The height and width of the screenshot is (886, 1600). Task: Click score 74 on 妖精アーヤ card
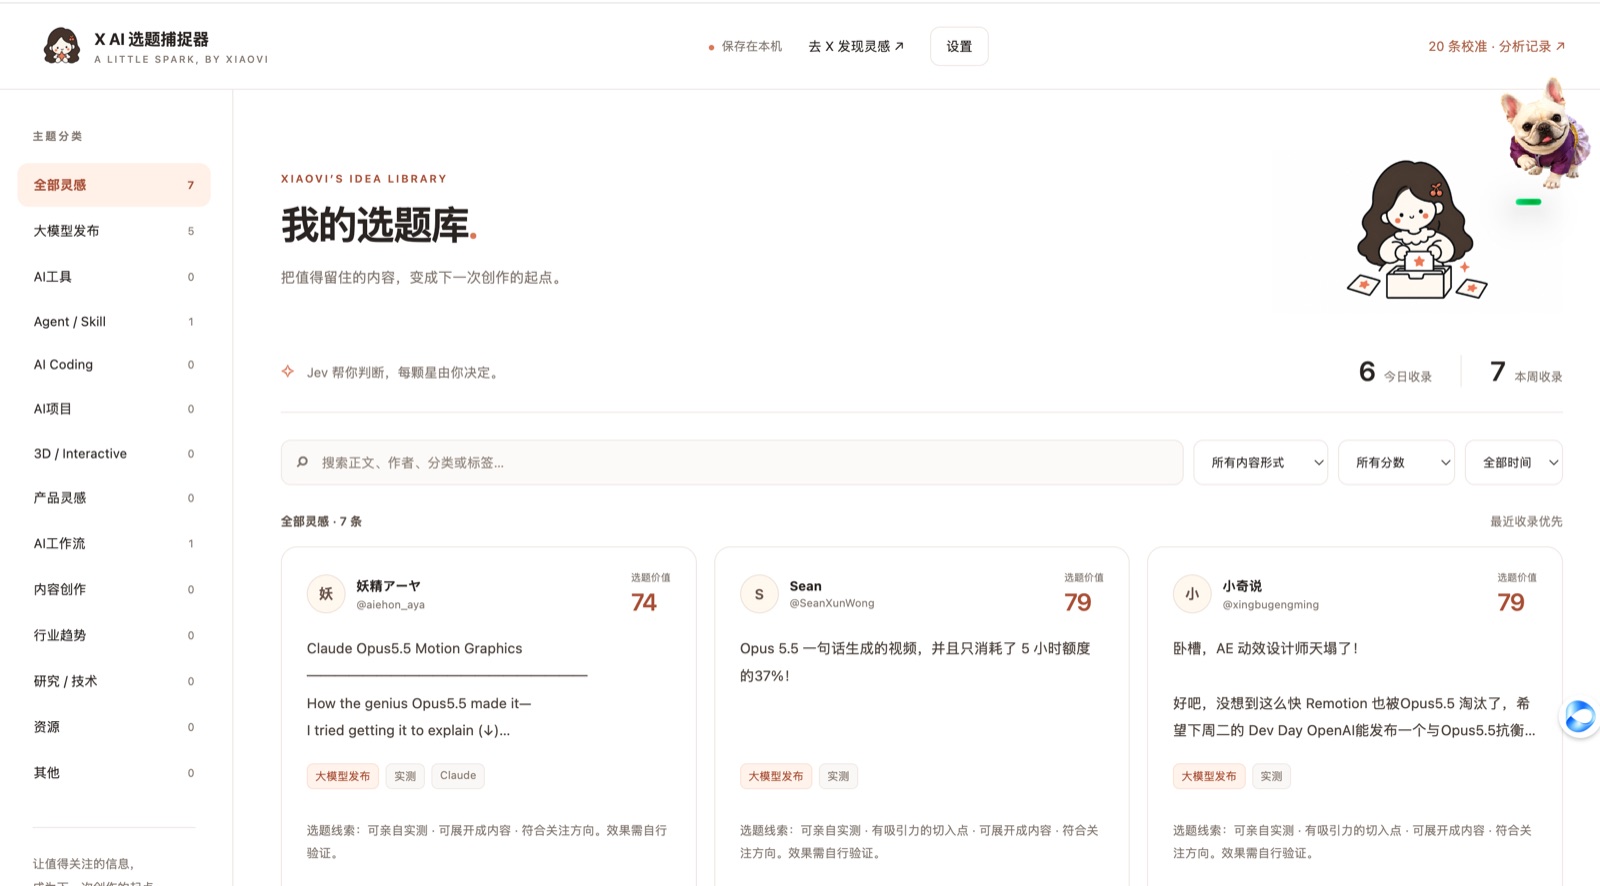pos(644,602)
